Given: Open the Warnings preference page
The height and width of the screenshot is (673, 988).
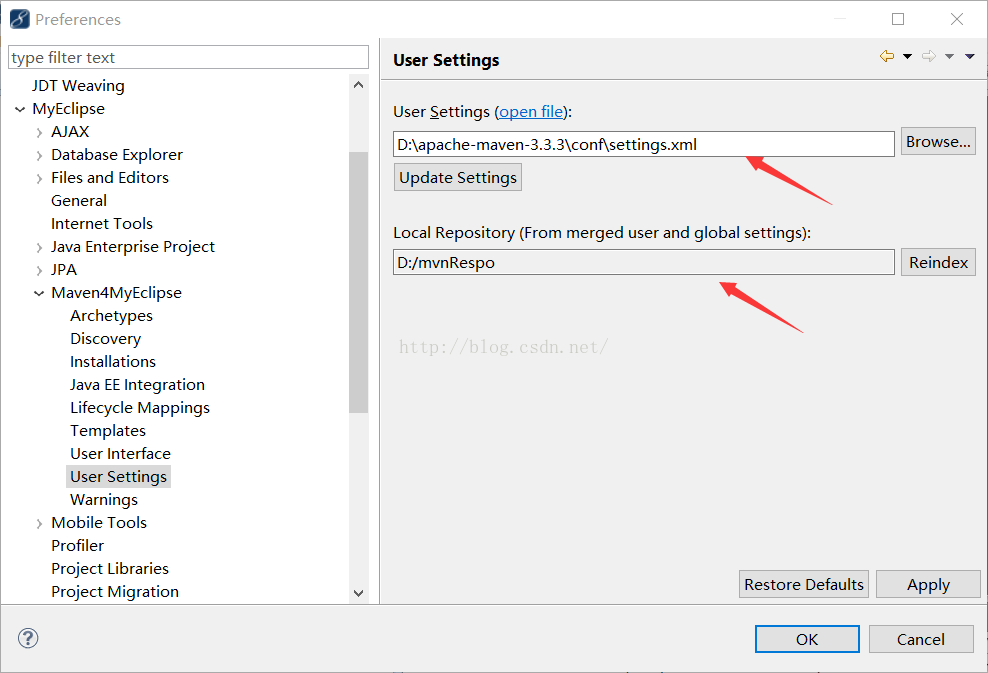Looking at the screenshot, I should 104,500.
